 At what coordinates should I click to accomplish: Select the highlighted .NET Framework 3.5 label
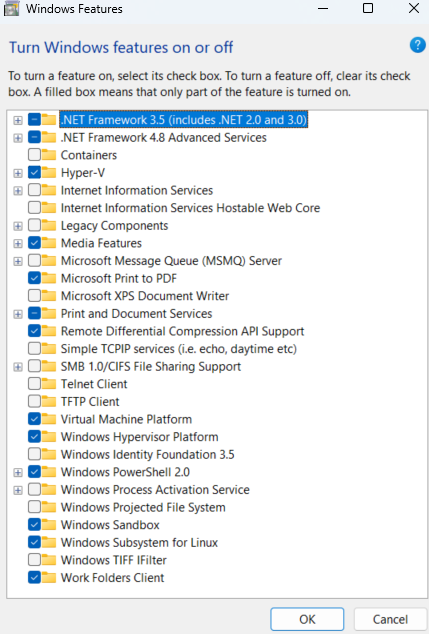coord(184,120)
